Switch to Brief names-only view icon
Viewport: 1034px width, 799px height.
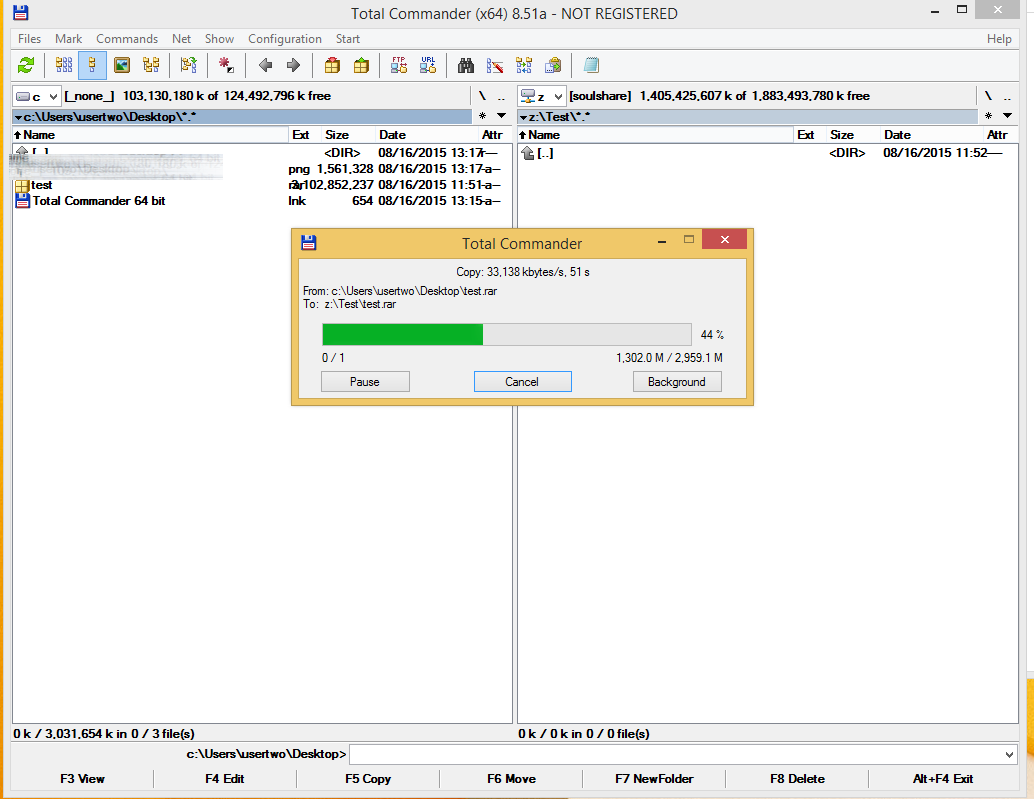coord(64,65)
